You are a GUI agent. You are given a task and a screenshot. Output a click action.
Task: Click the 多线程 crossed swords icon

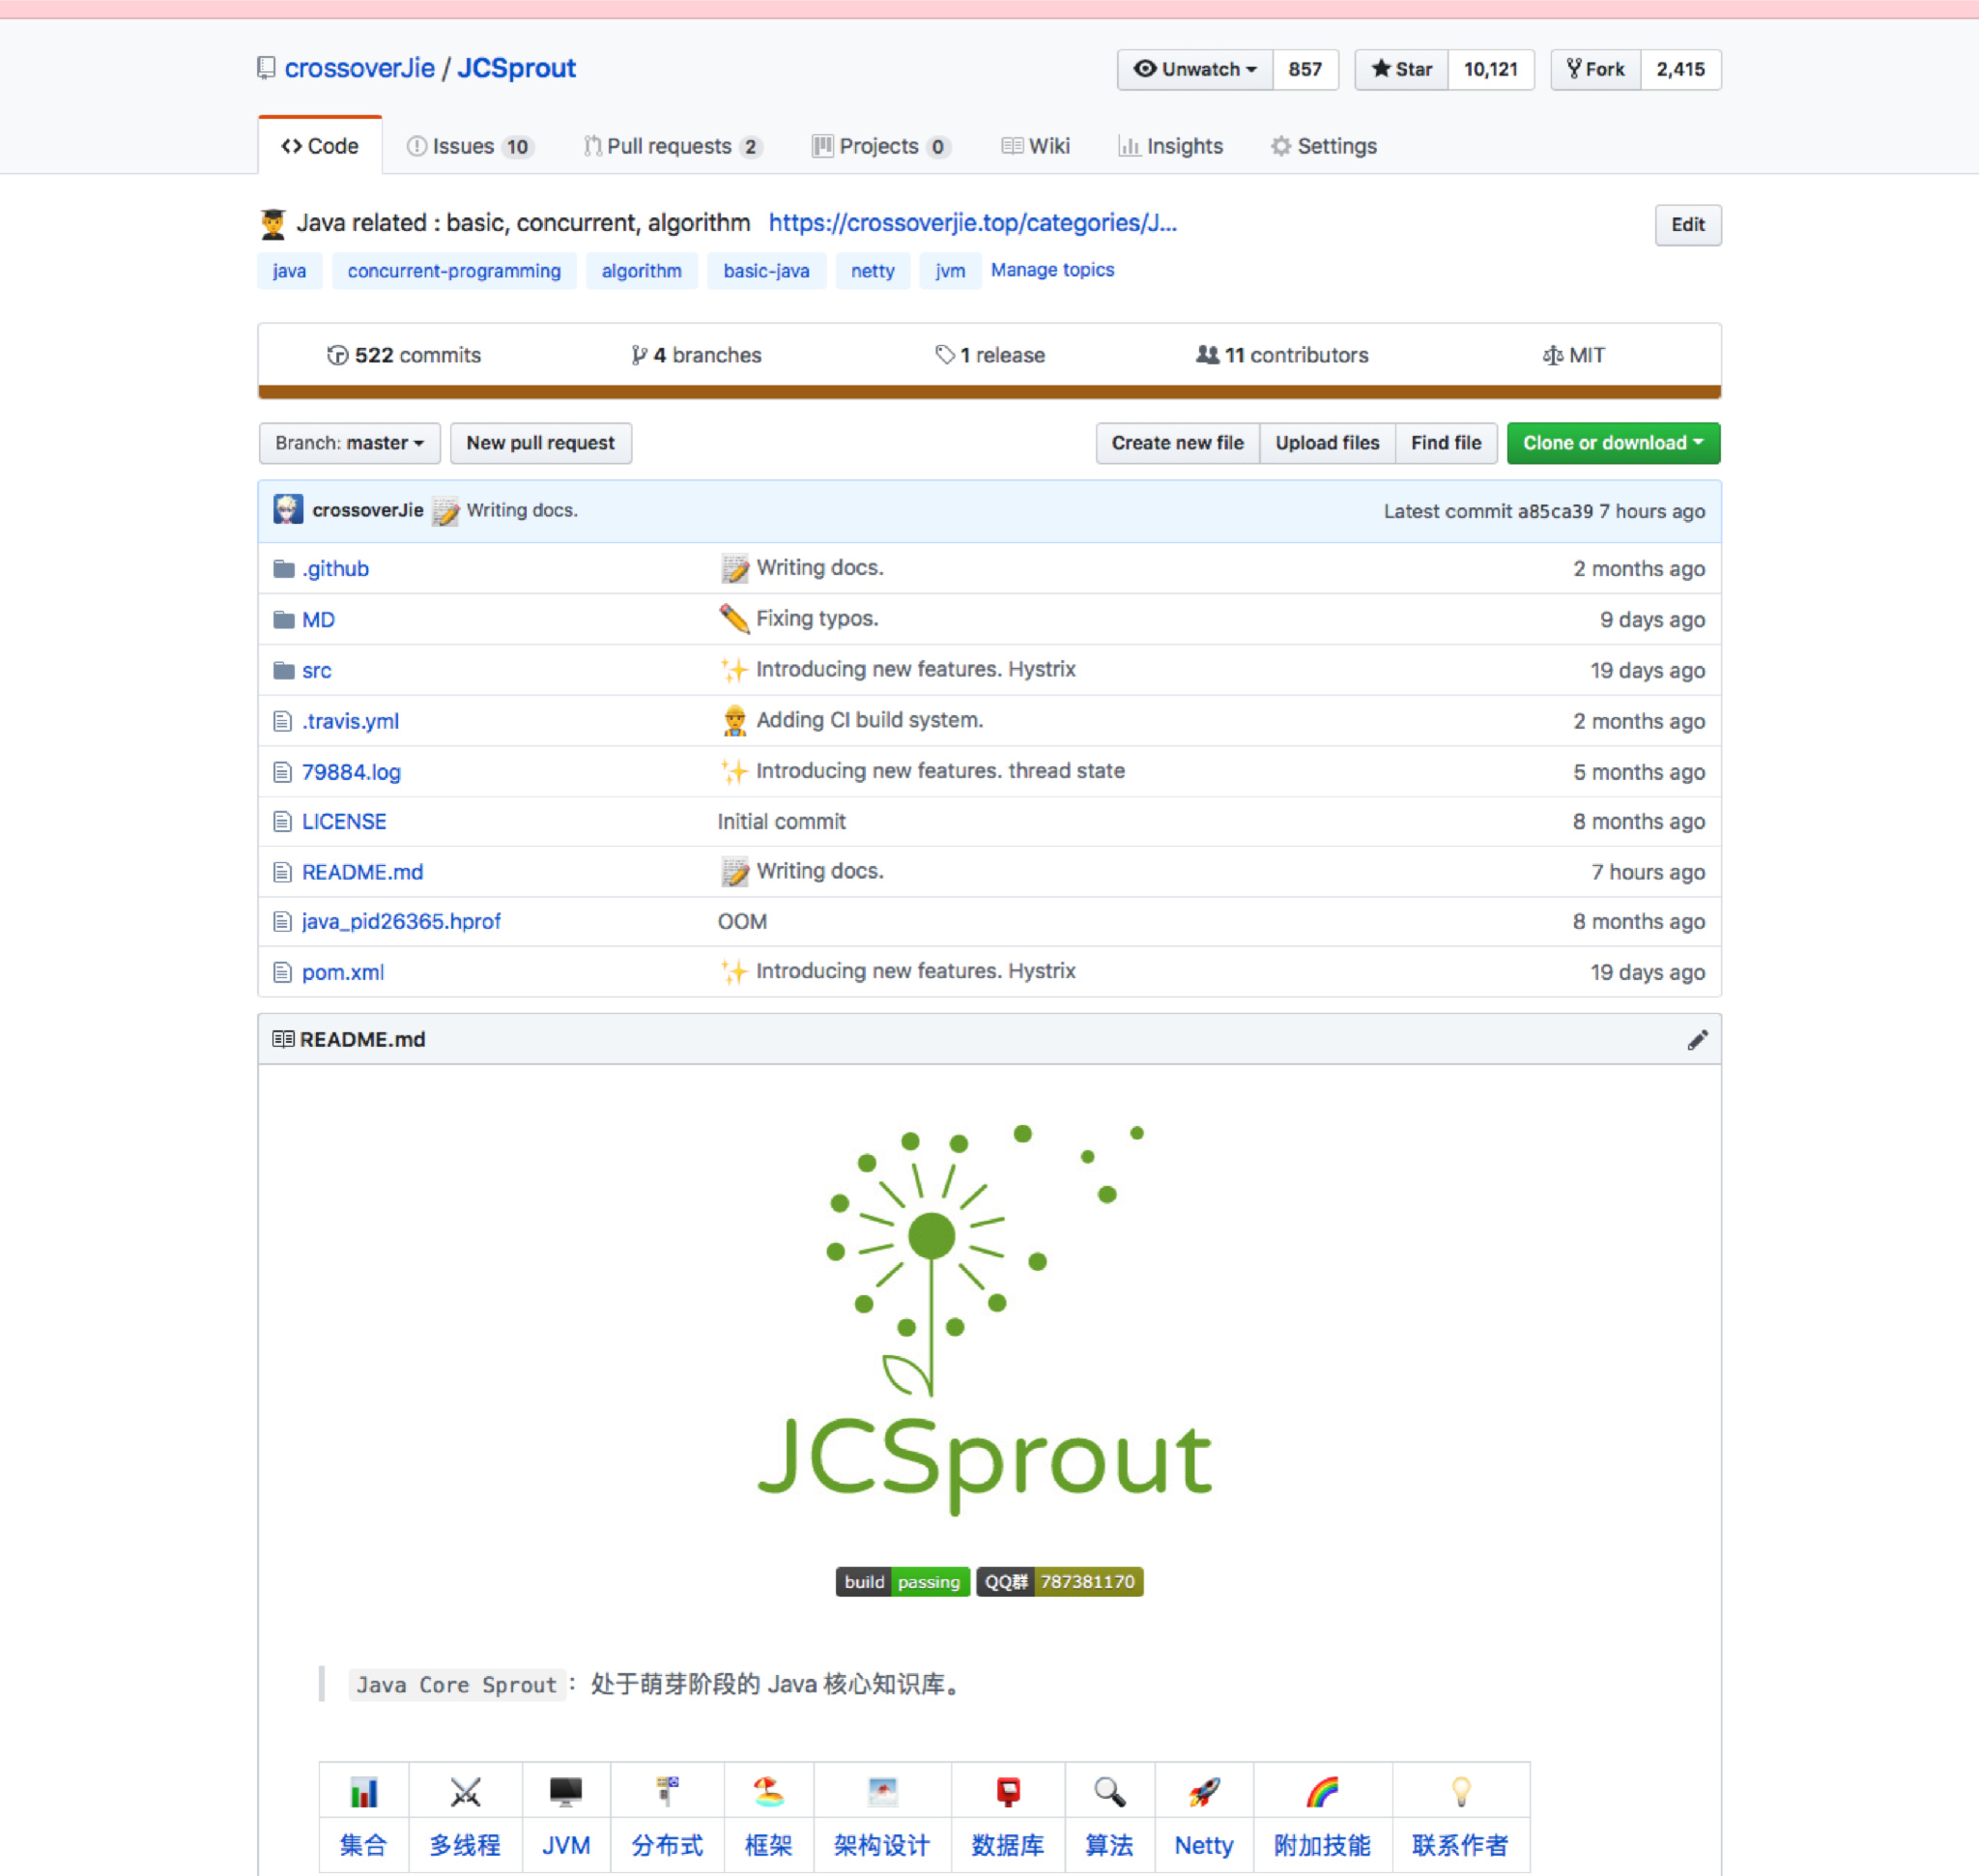pyautogui.click(x=465, y=1792)
